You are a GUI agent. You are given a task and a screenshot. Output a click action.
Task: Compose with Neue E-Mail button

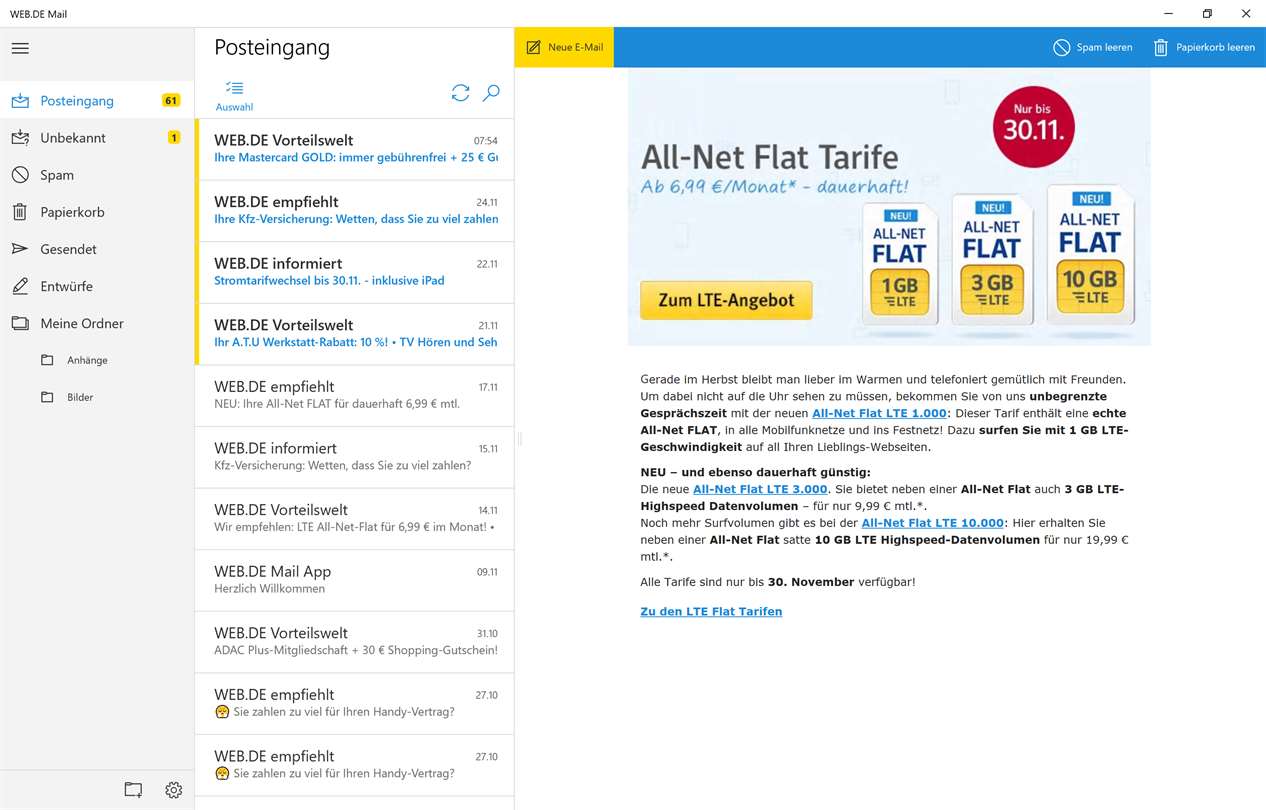[565, 47]
